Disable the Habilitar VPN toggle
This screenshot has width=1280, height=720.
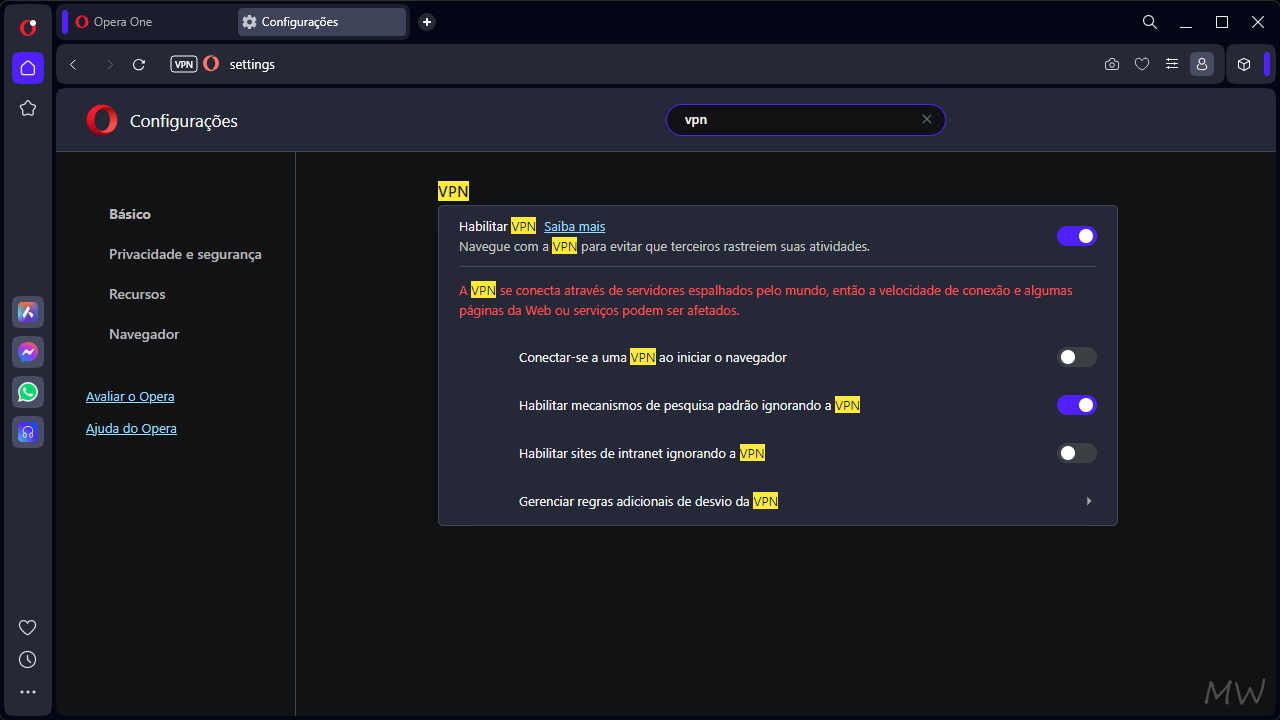pyautogui.click(x=1077, y=236)
